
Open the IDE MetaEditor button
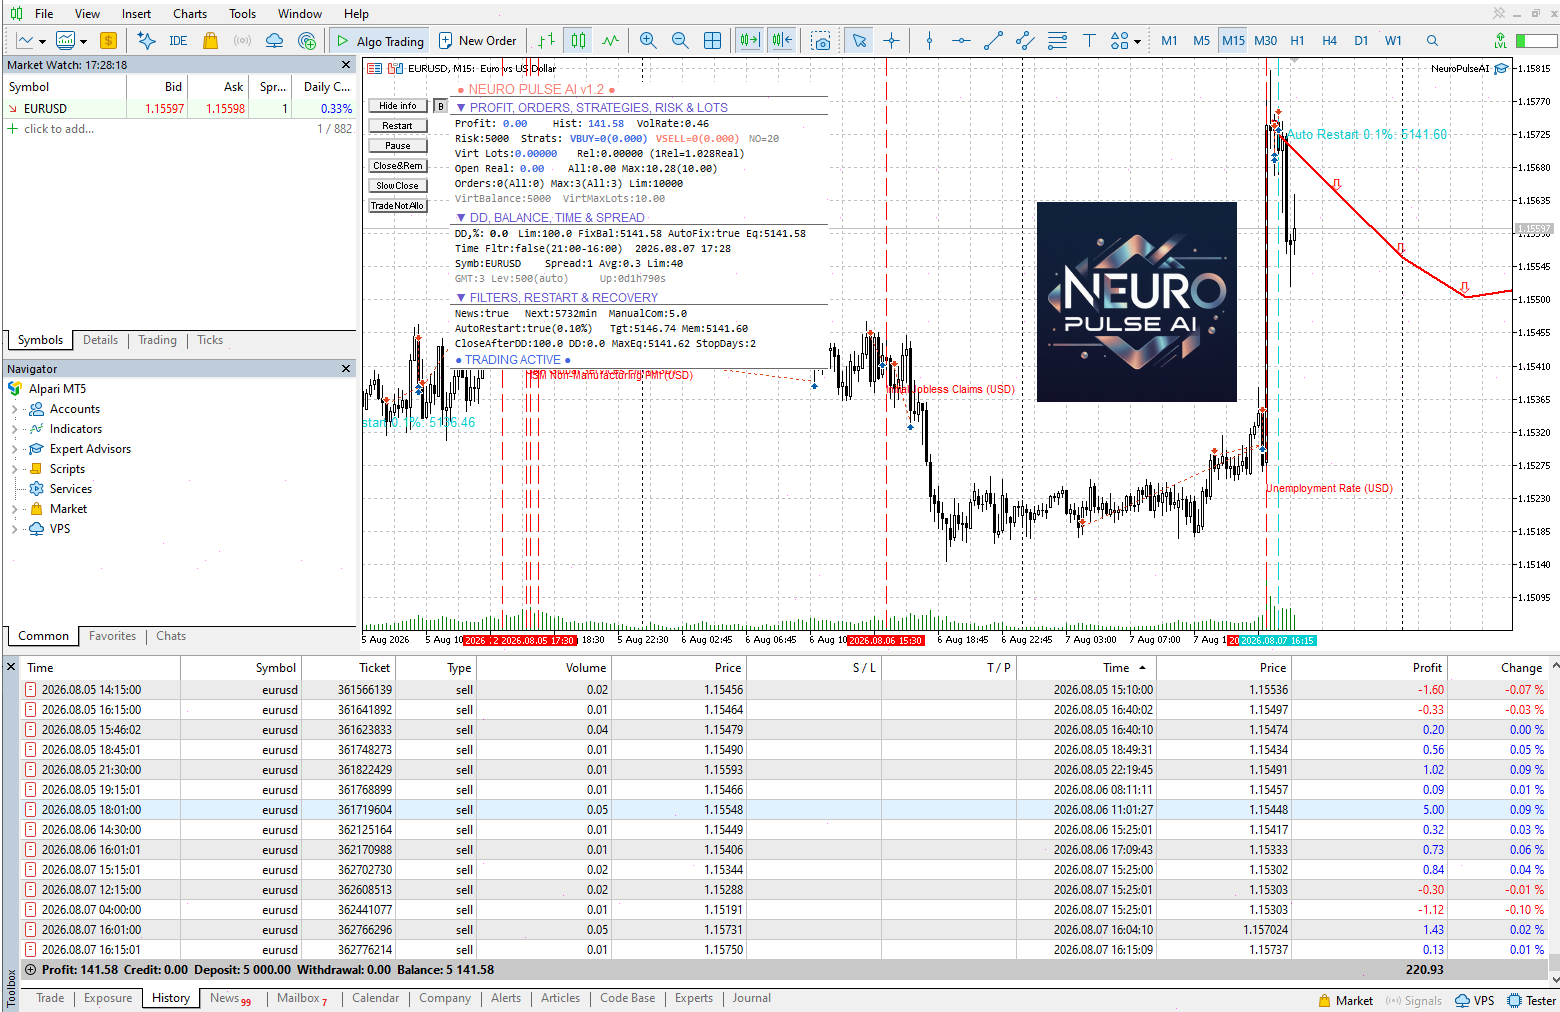[178, 41]
